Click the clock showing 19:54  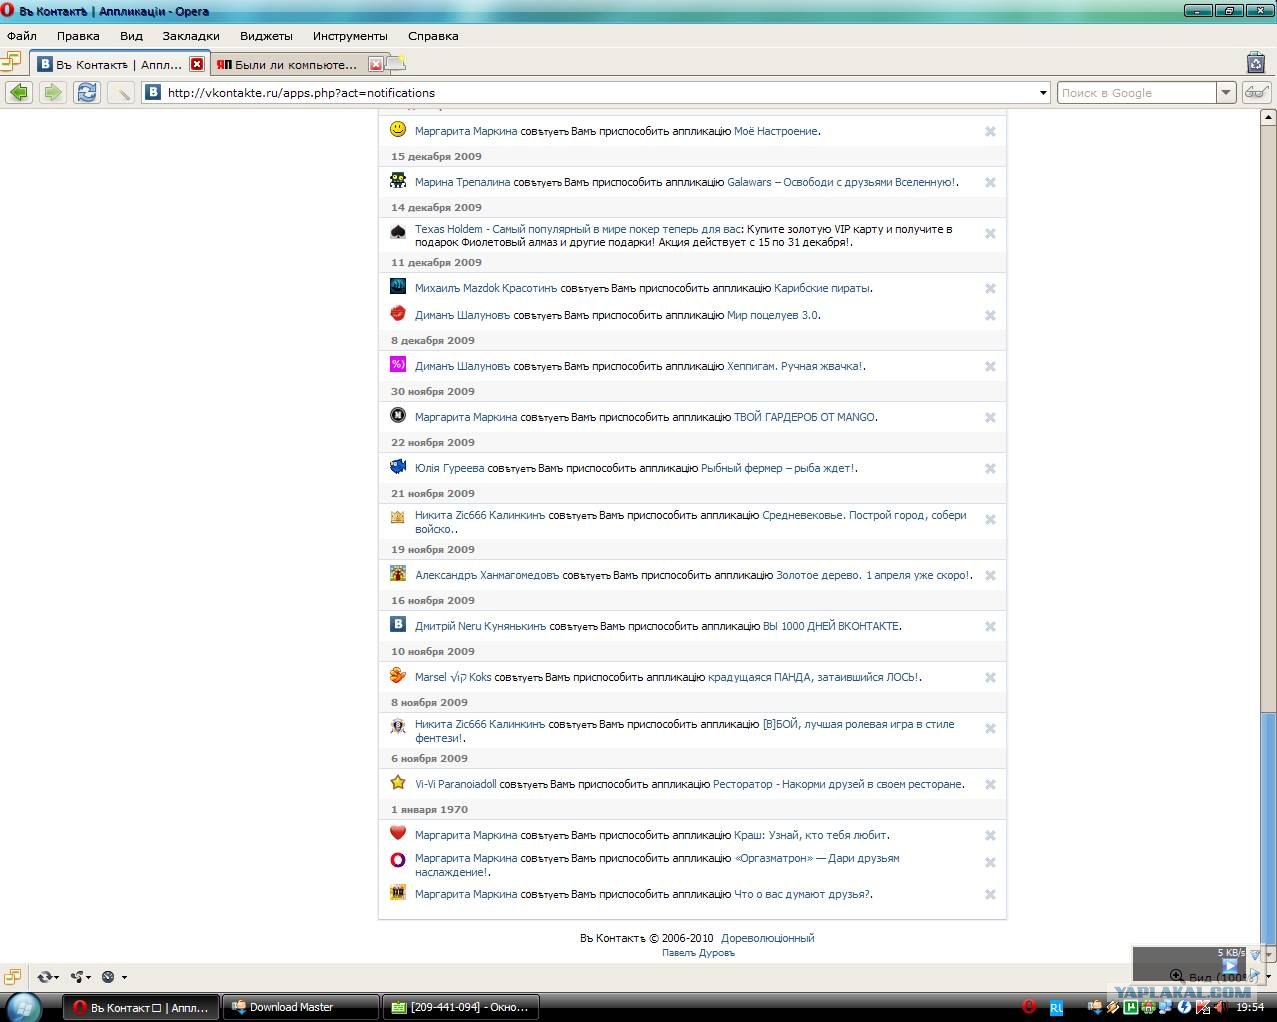1250,1007
